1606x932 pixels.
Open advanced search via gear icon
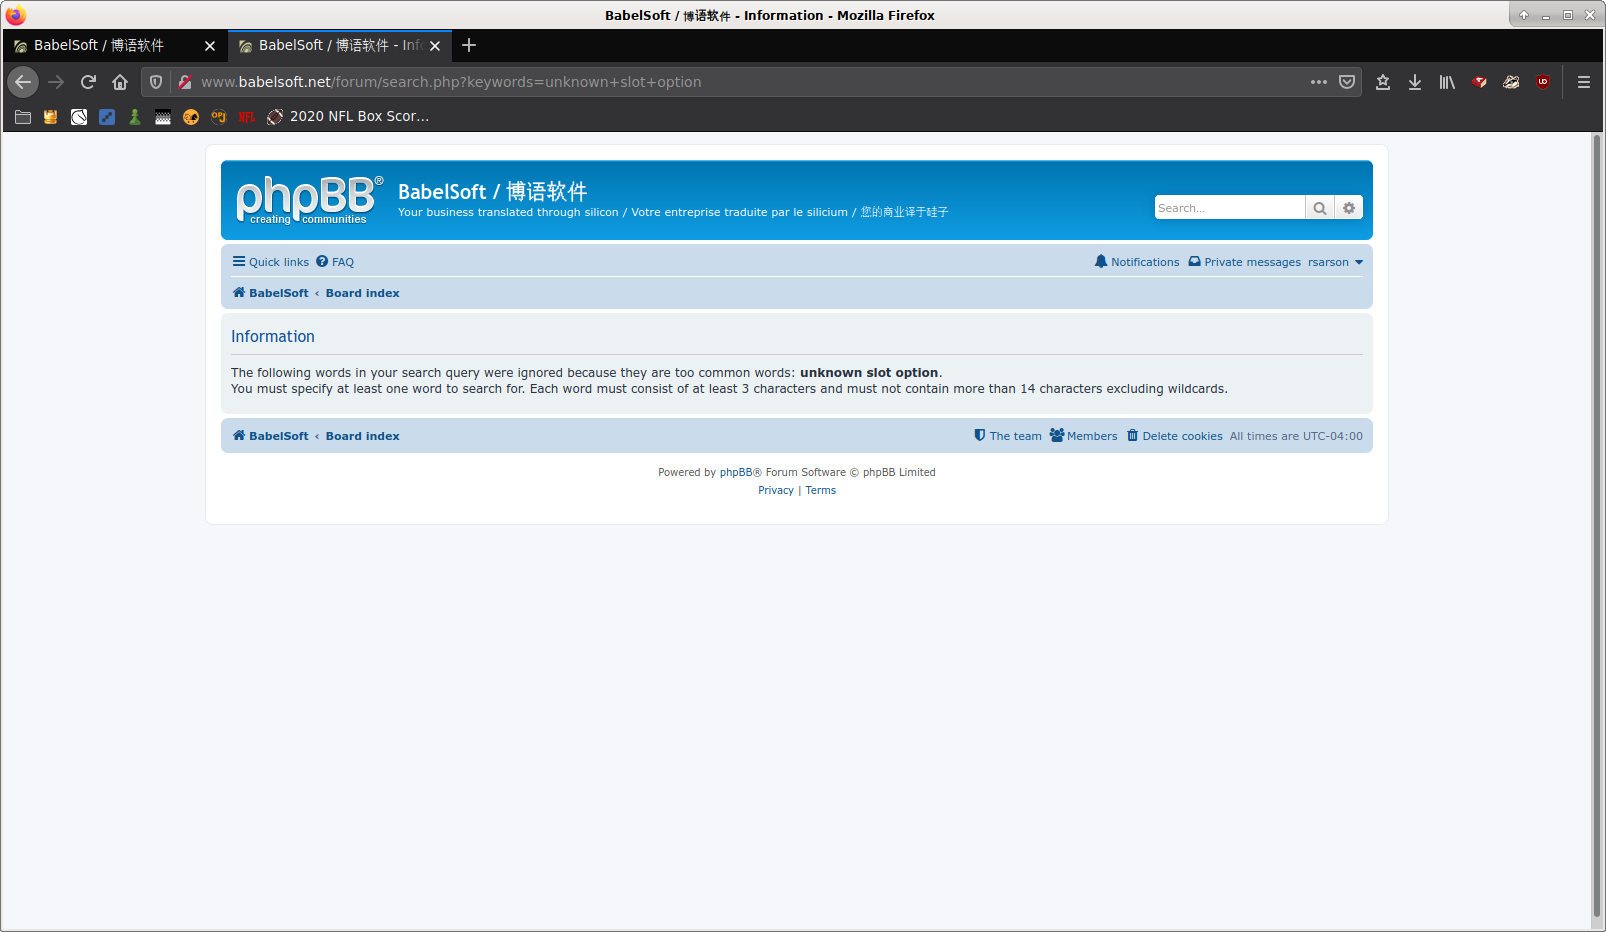1349,208
